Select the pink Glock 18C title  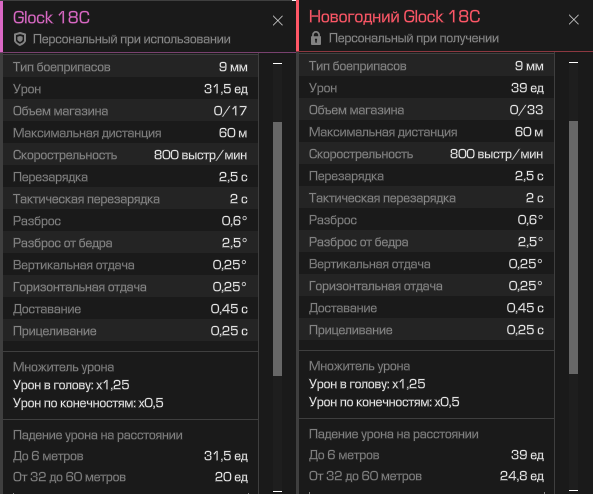[x=51, y=17]
